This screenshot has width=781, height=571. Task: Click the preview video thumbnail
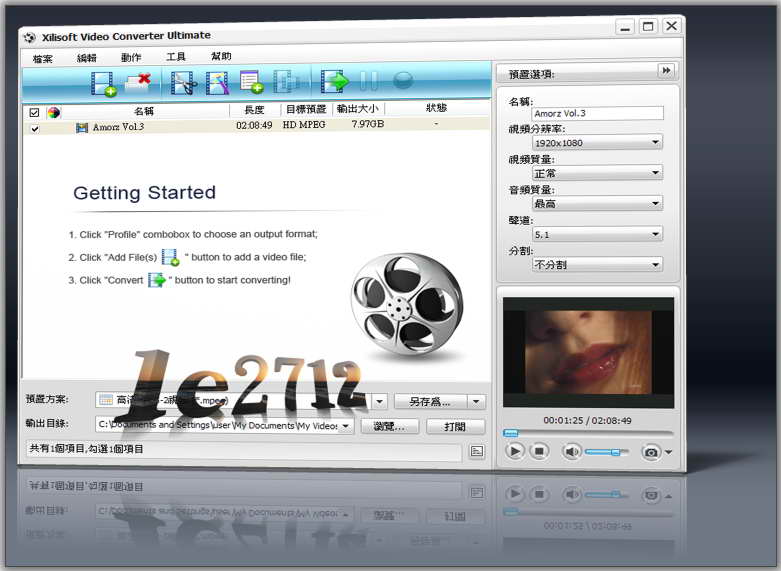pyautogui.click(x=588, y=352)
